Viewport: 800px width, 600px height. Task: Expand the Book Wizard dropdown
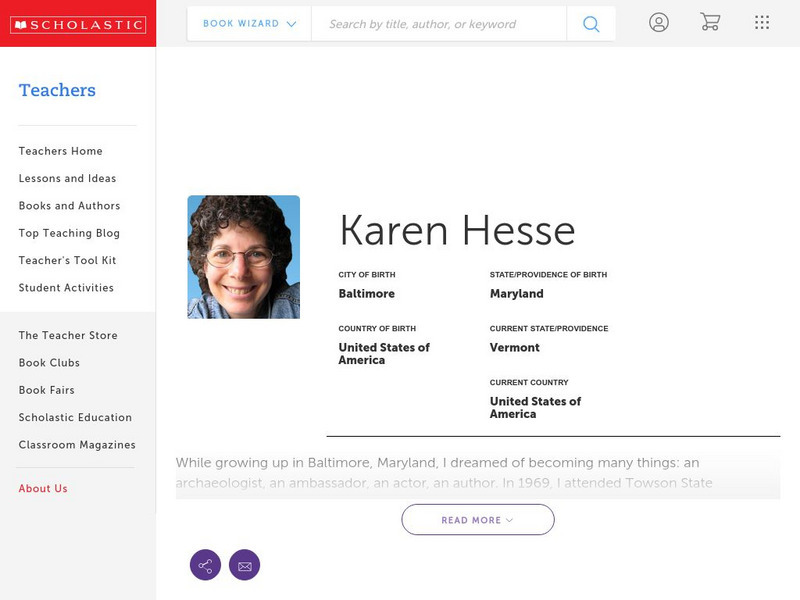(249, 24)
